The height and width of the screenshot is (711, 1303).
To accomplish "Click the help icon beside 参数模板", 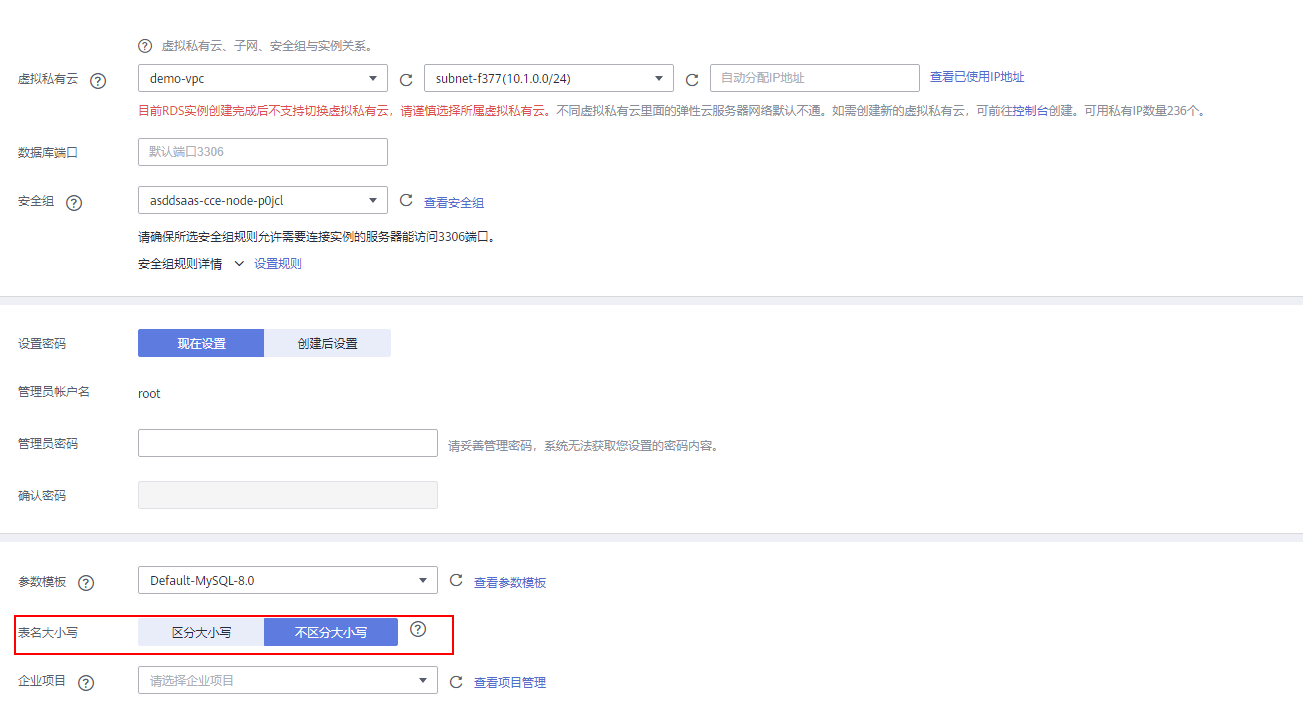I will (86, 583).
